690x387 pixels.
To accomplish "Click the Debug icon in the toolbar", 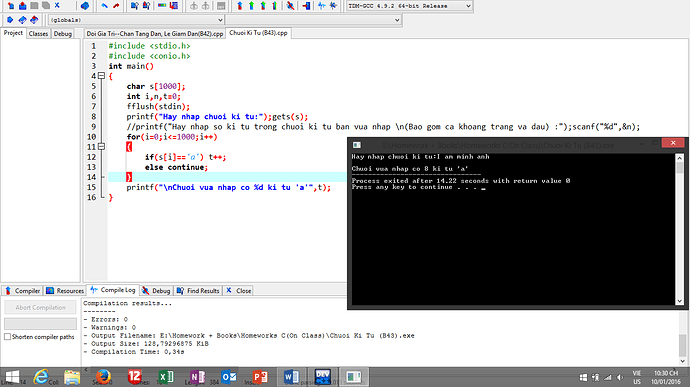I will [290, 6].
